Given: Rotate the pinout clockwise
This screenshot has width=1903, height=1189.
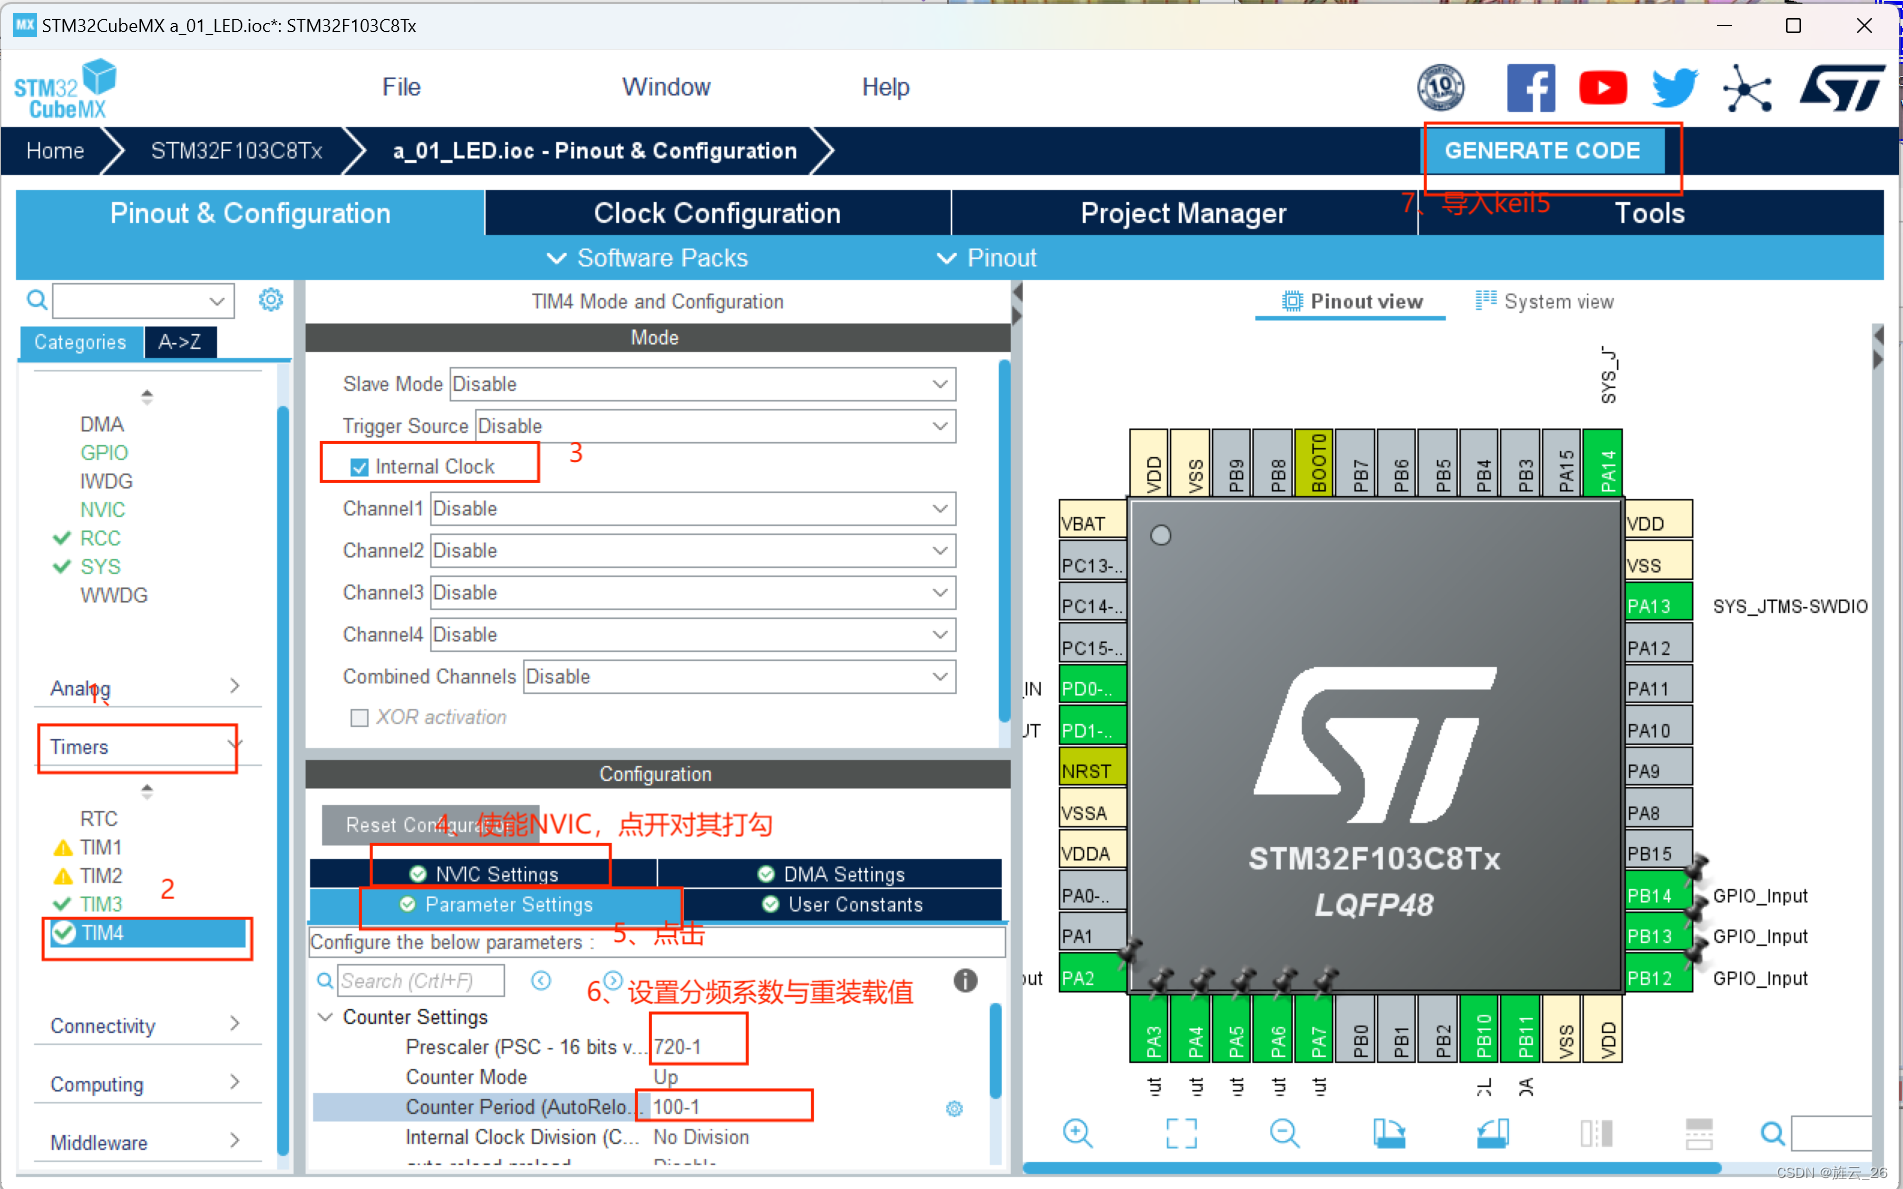Looking at the screenshot, I should (1390, 1133).
